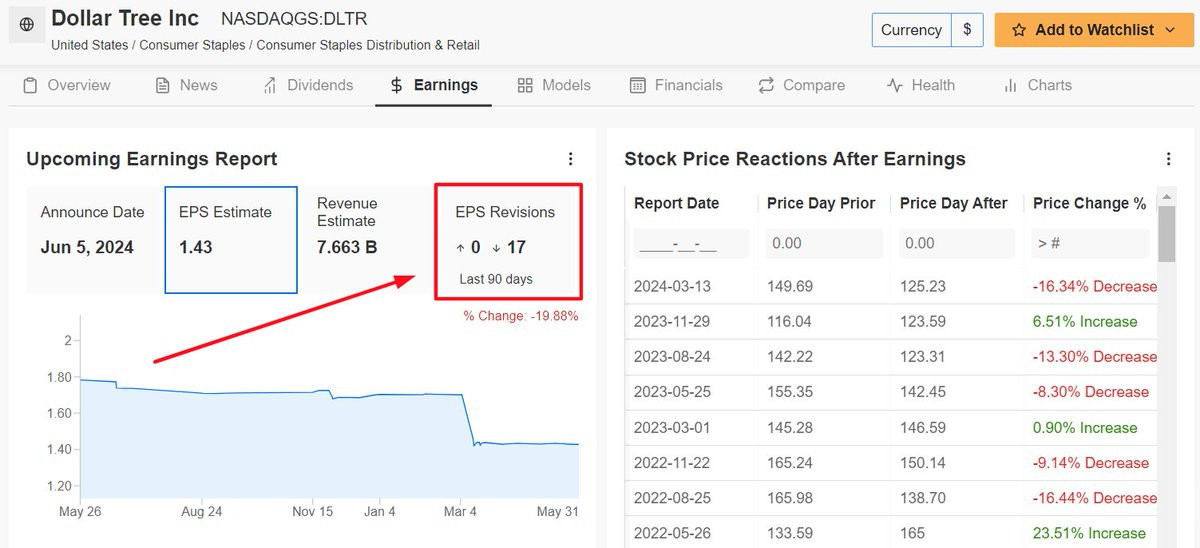Screen dimensions: 1200x548
Task: Click the Charts bar icon
Action: click(1011, 85)
